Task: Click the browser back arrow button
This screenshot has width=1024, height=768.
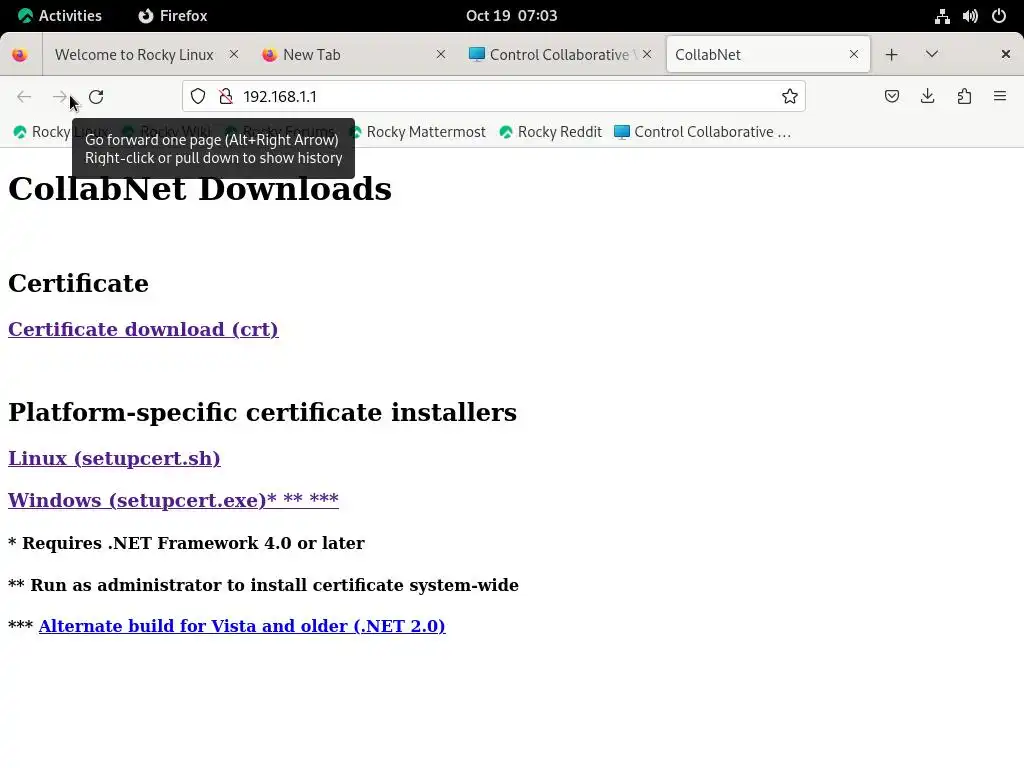Action: (x=24, y=97)
